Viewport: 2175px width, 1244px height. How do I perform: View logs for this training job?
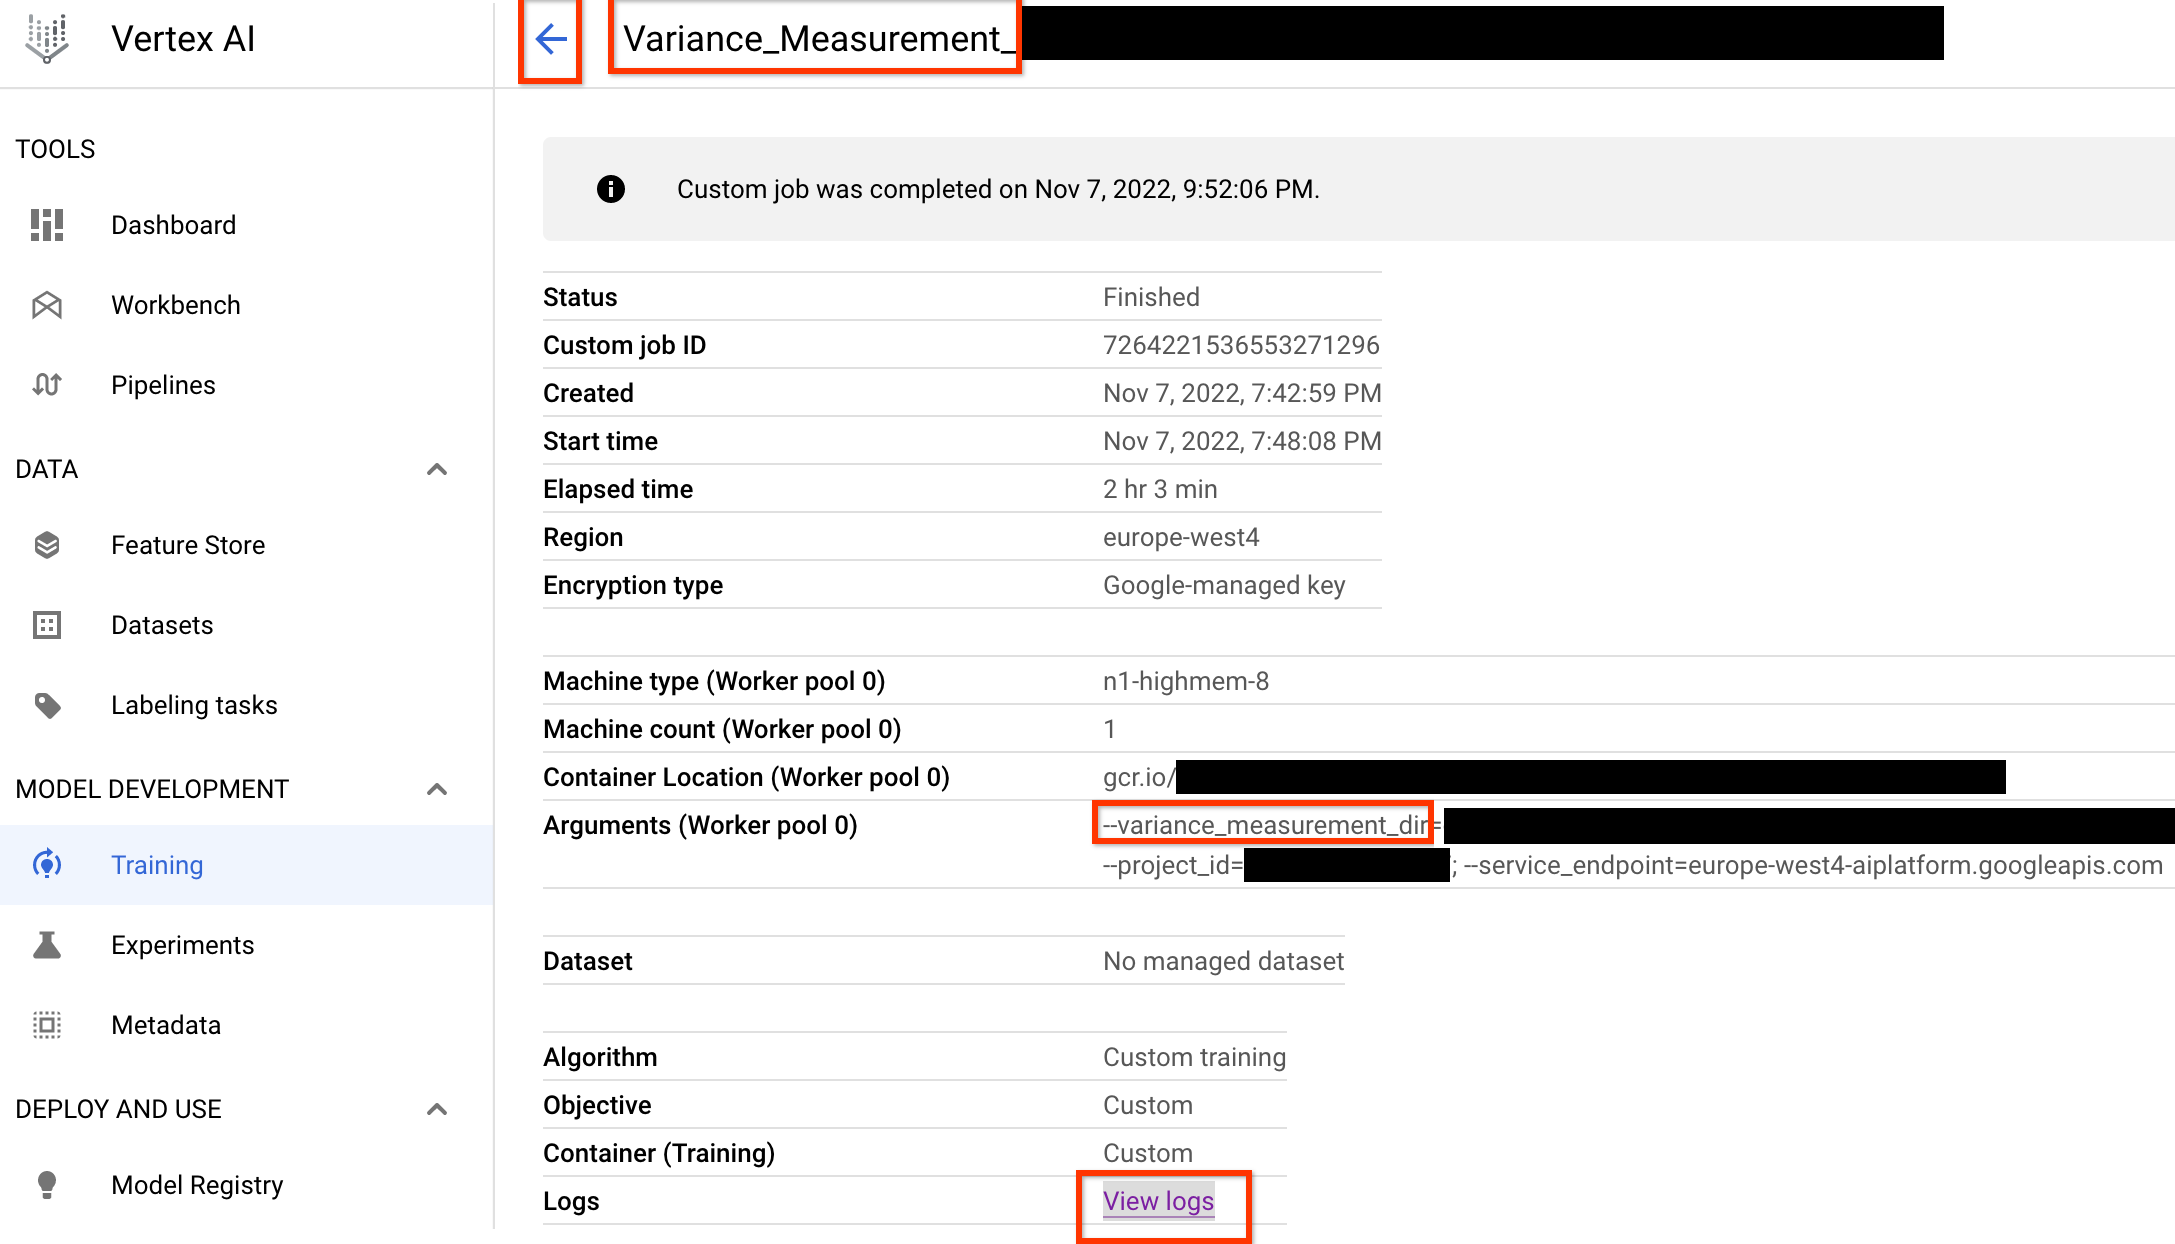pyautogui.click(x=1158, y=1199)
